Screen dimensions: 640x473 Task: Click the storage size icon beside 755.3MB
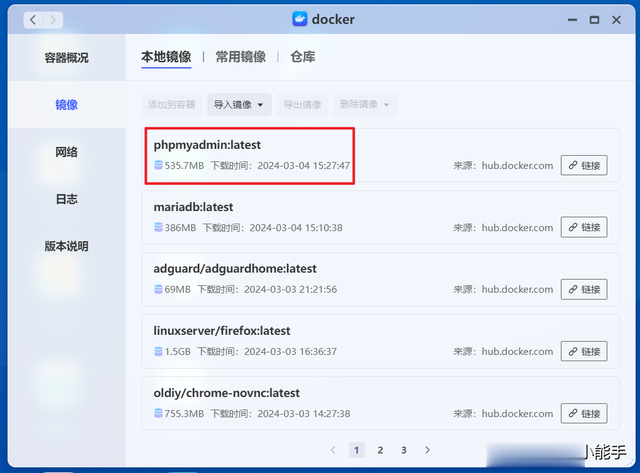158,413
